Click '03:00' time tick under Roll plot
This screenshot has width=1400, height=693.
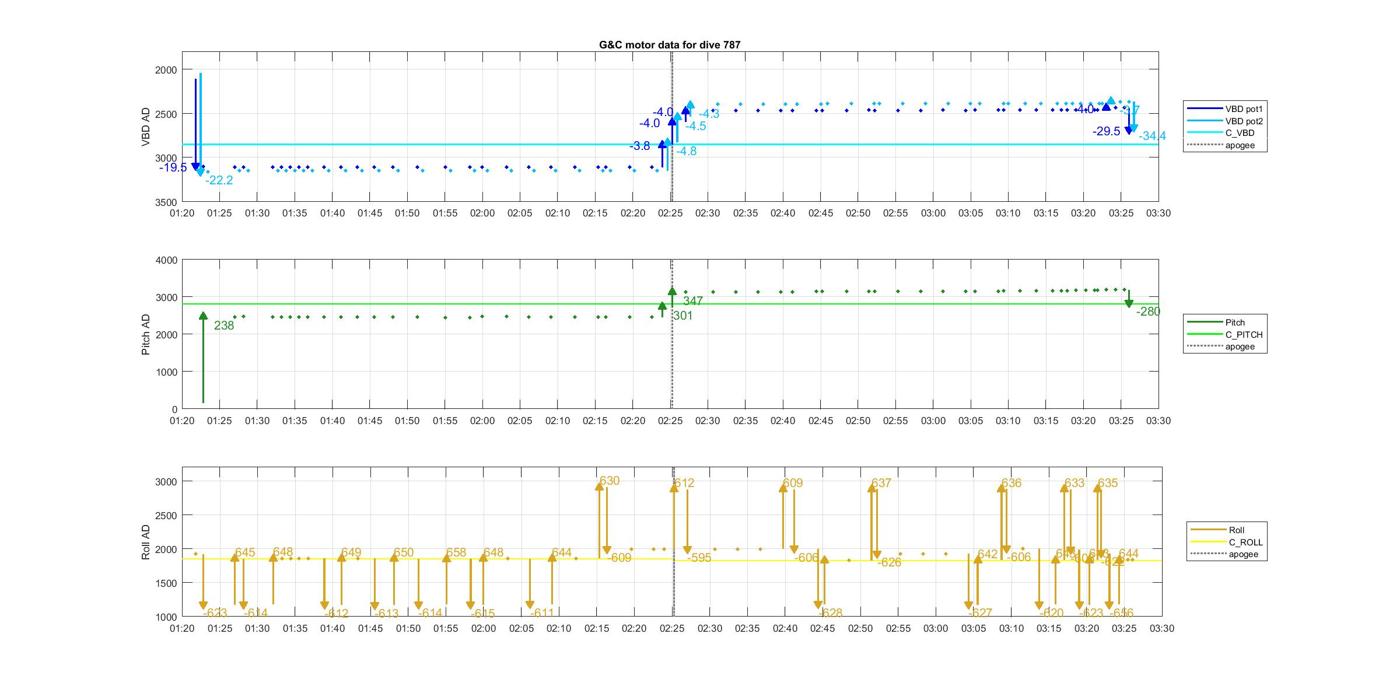(936, 628)
